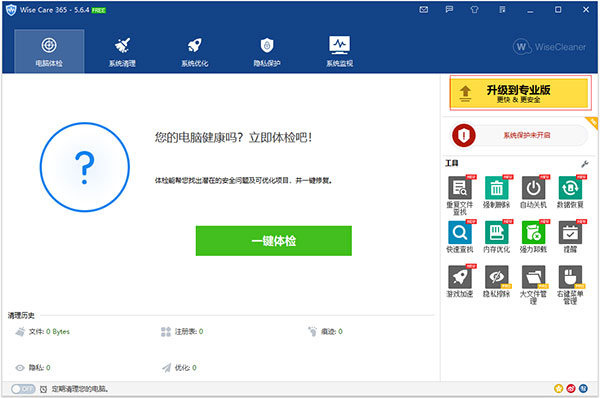Screen dimensions: 600x398
Task: Open the 内存优化 memory optimizer tool
Action: pyautogui.click(x=497, y=236)
